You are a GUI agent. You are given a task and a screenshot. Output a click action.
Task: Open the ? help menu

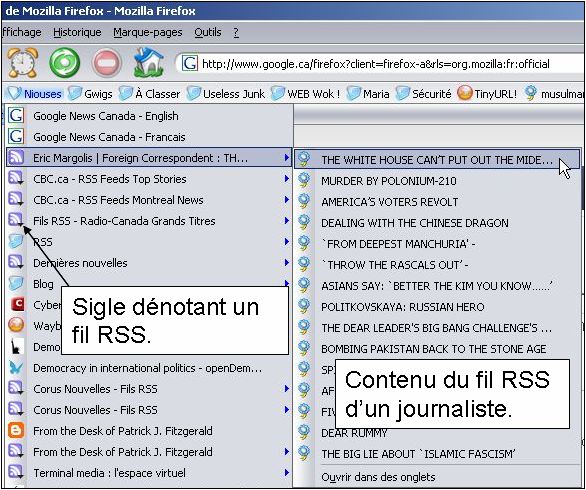pos(236,32)
